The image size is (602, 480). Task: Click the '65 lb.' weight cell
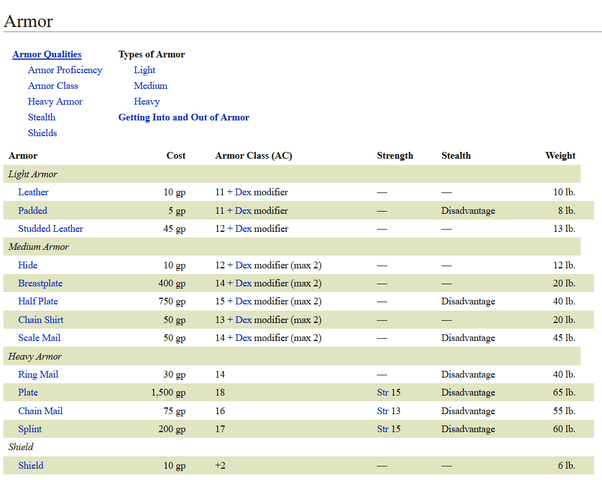(x=564, y=392)
